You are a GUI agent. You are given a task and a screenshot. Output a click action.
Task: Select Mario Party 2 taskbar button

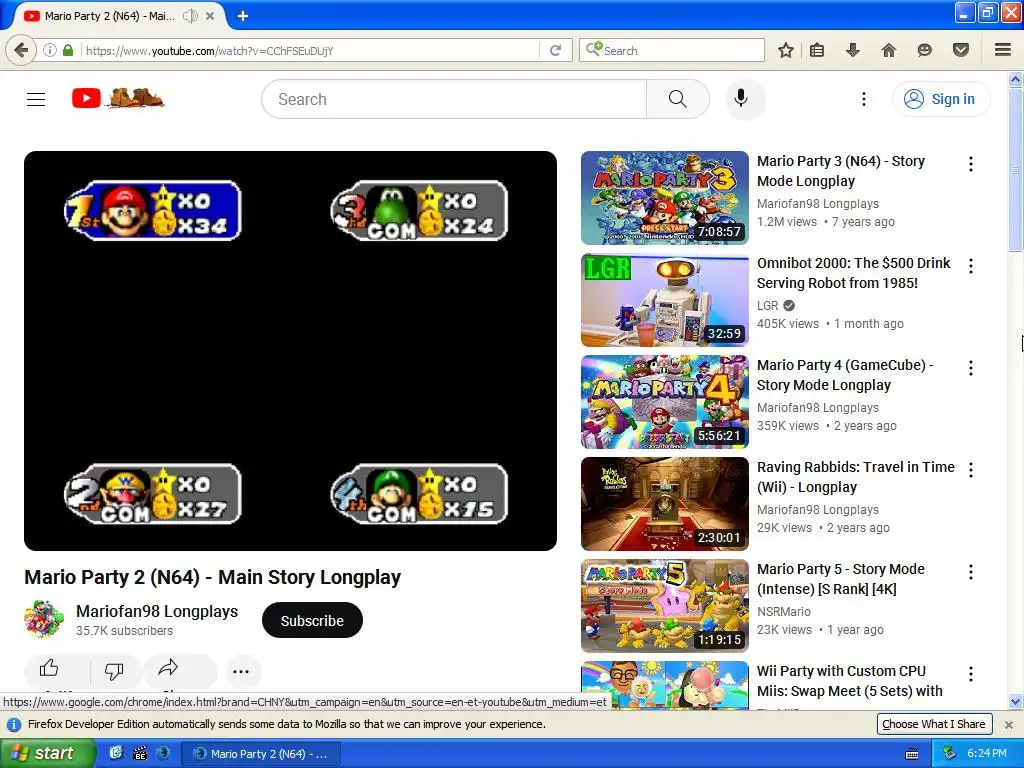coord(261,754)
